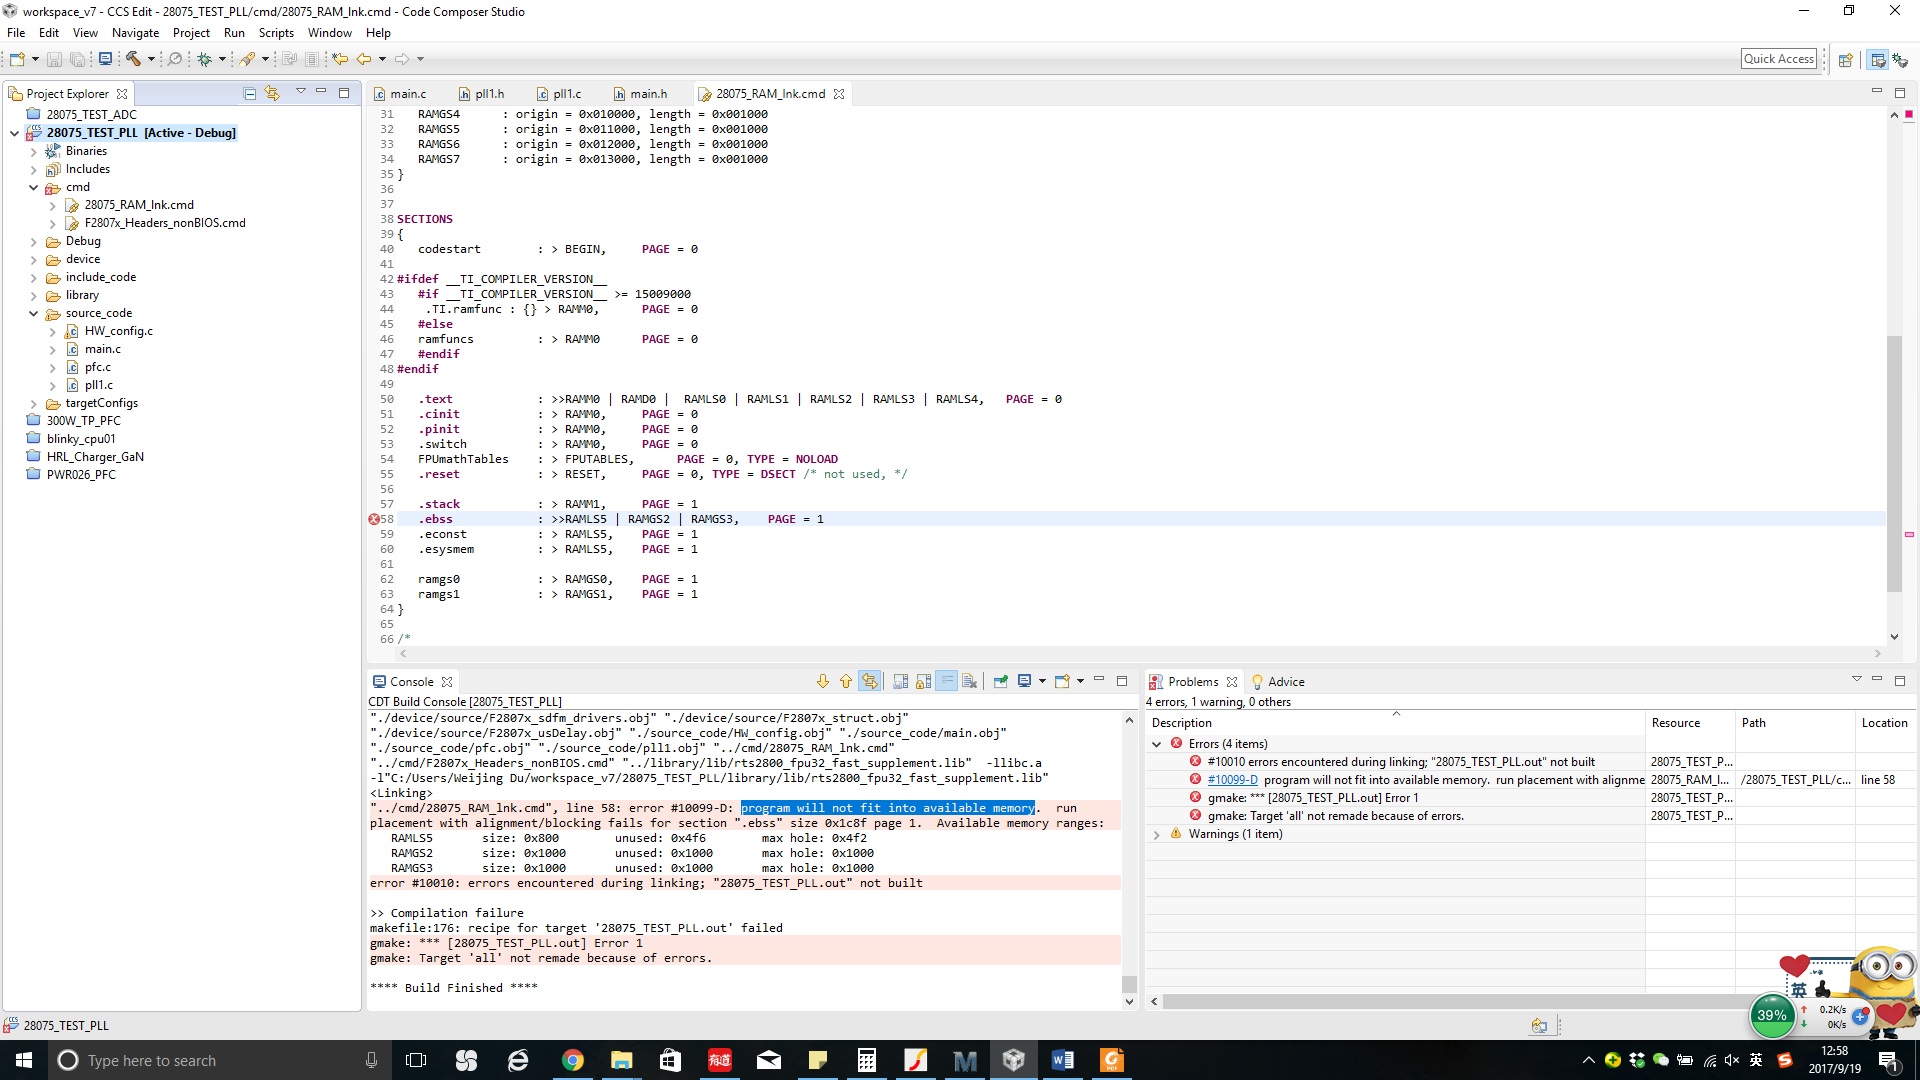Open Build hammer dropdown arrow
The height and width of the screenshot is (1080, 1920).
pos(151,59)
